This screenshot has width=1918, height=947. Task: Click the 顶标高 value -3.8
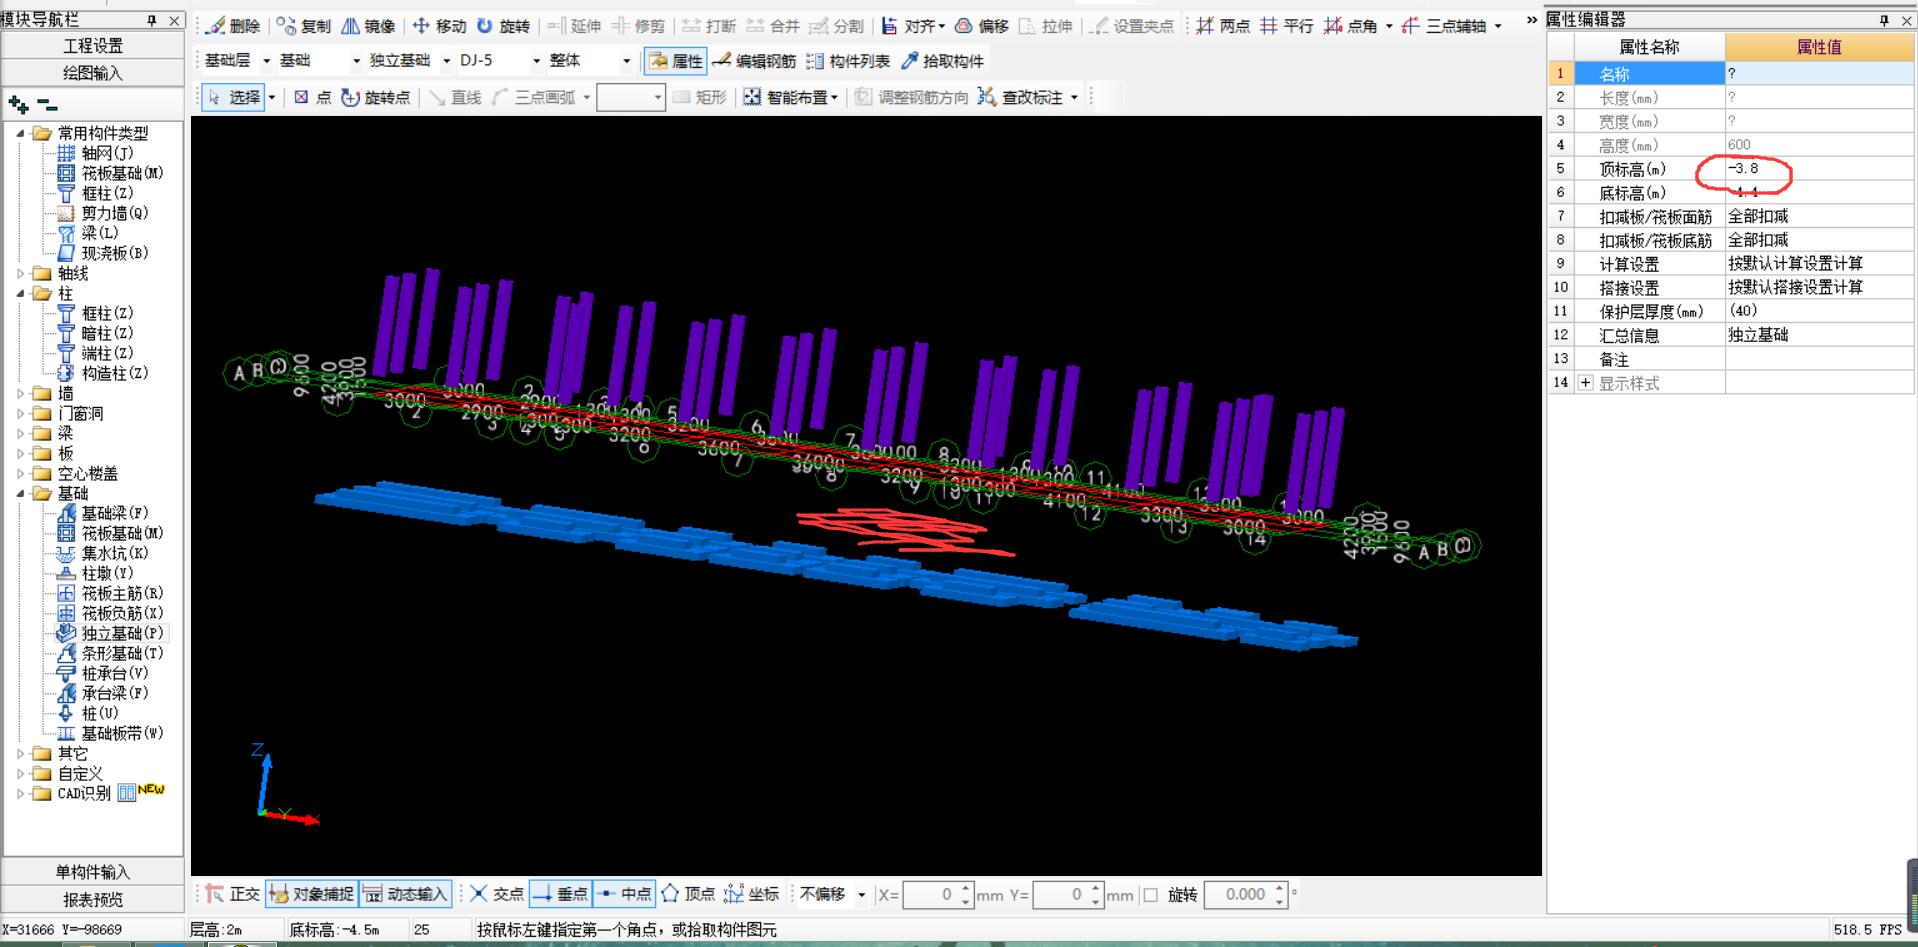[x=1819, y=168]
